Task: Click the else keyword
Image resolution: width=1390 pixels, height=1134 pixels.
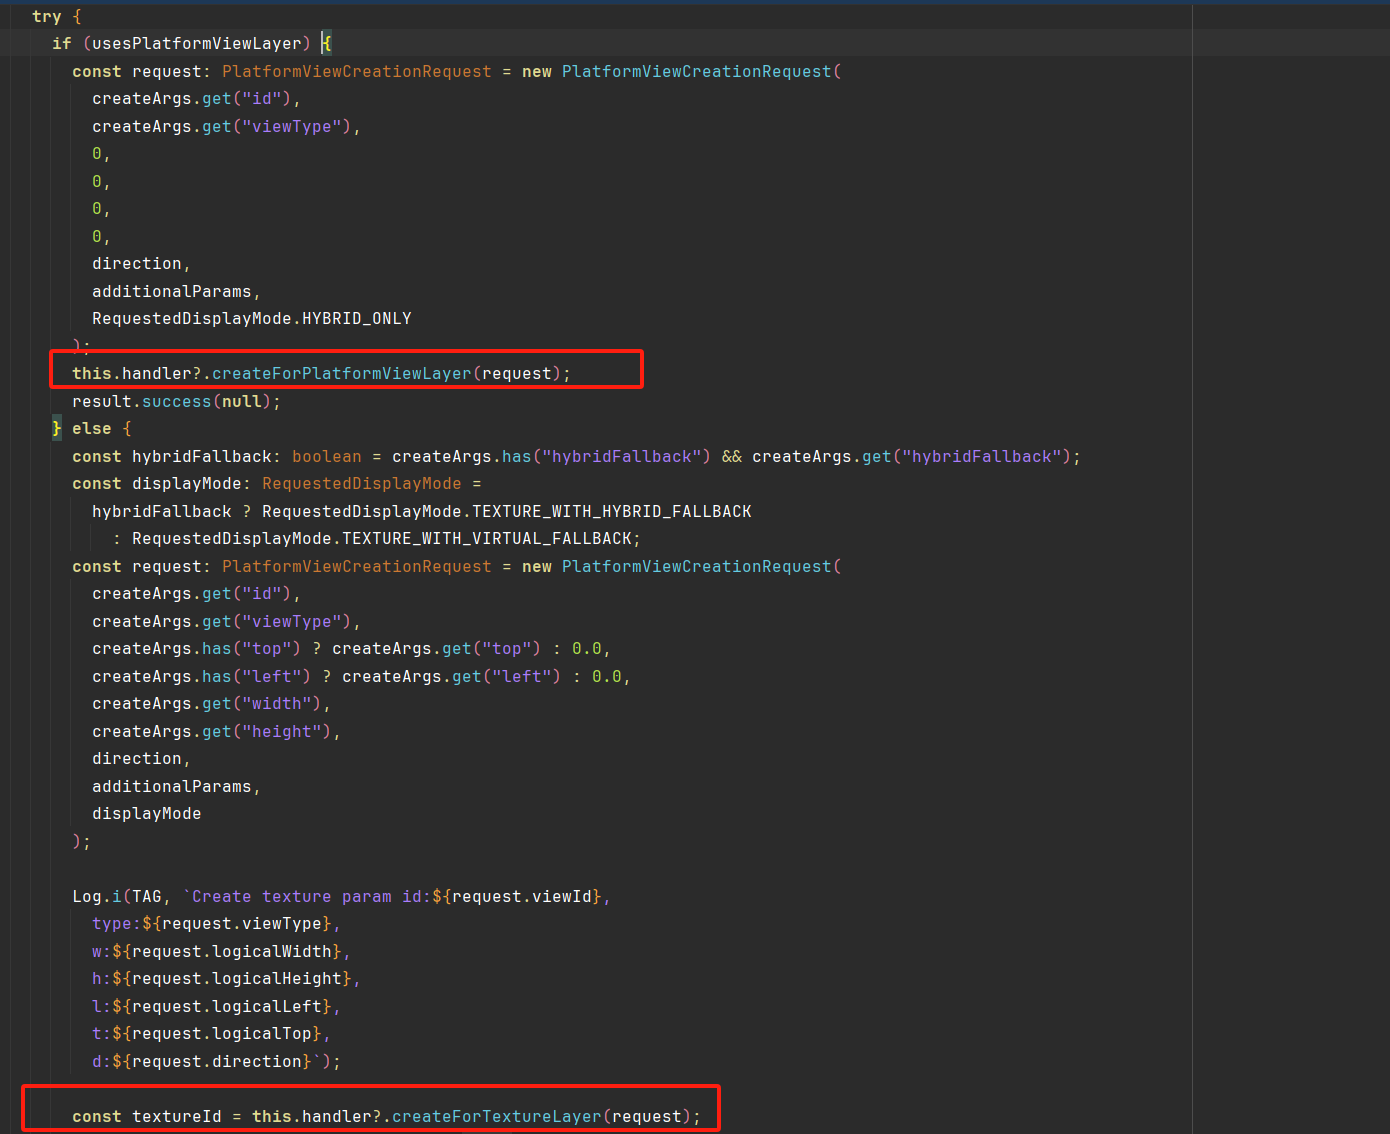Action: pyautogui.click(x=91, y=429)
